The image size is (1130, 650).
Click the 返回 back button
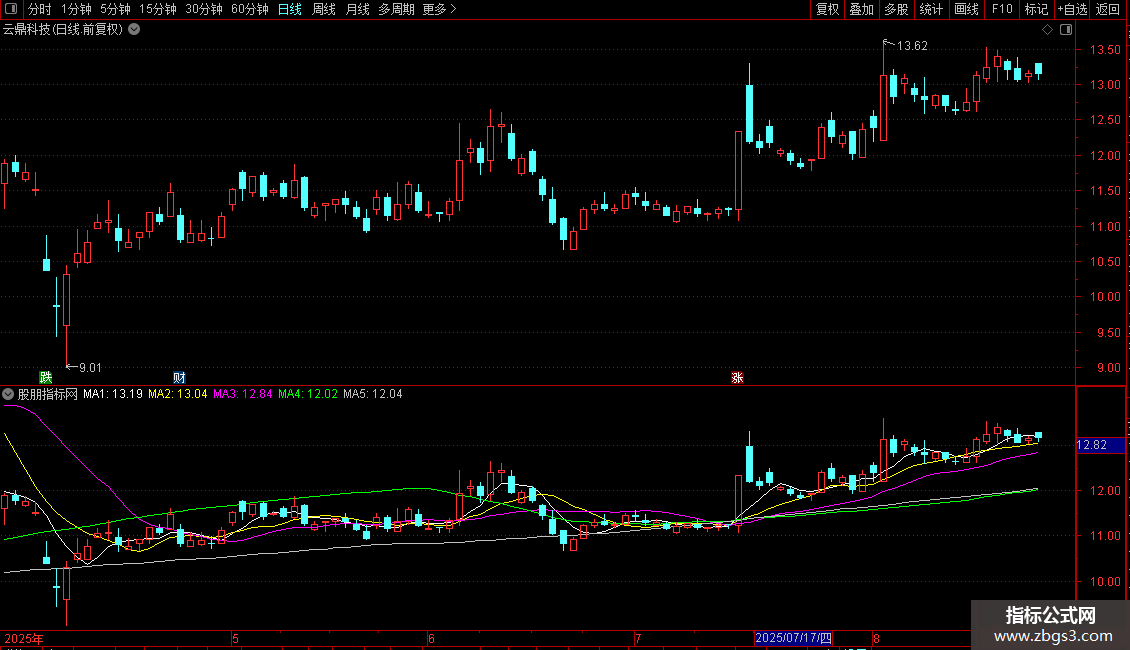click(1108, 9)
